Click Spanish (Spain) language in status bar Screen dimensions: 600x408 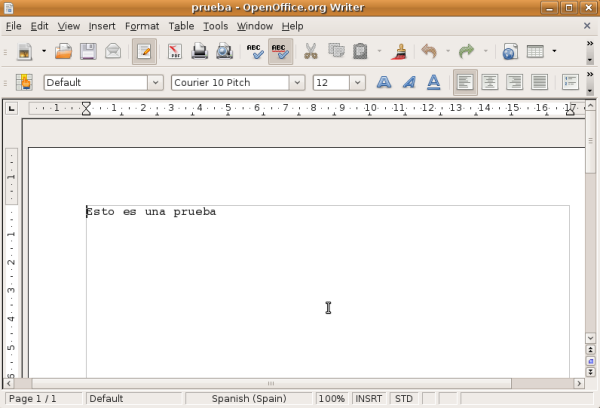[247, 398]
